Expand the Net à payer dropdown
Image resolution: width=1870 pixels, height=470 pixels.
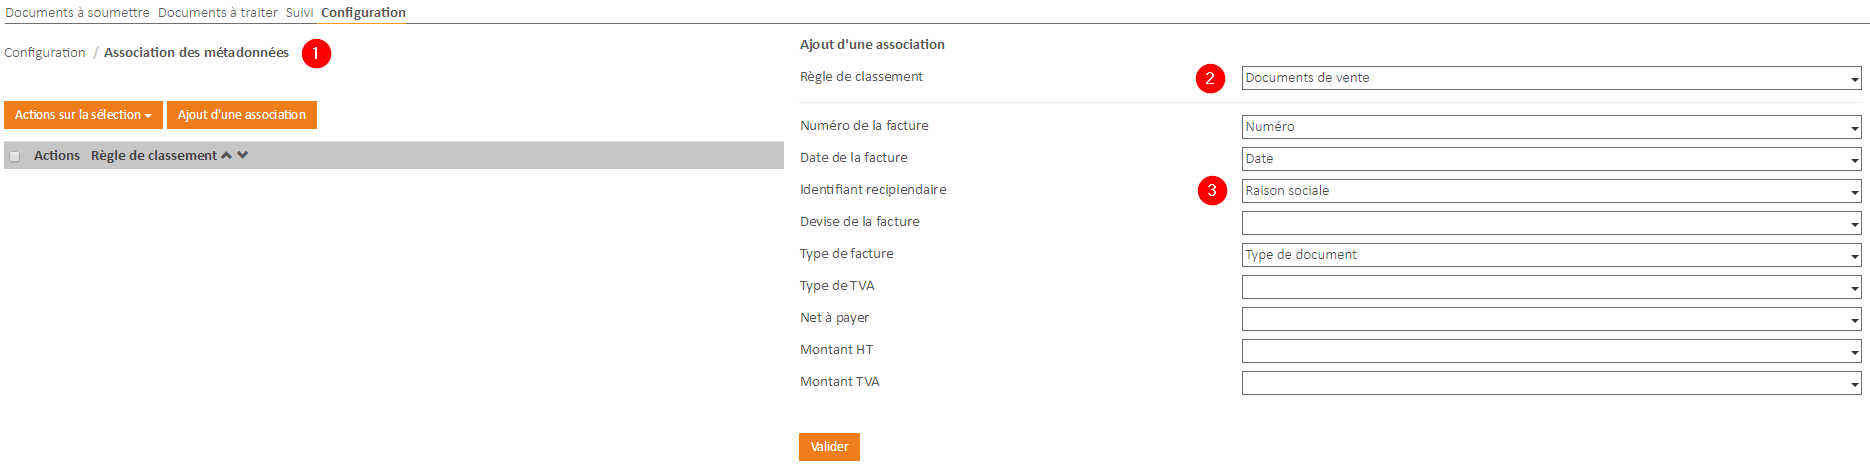[1551, 319]
